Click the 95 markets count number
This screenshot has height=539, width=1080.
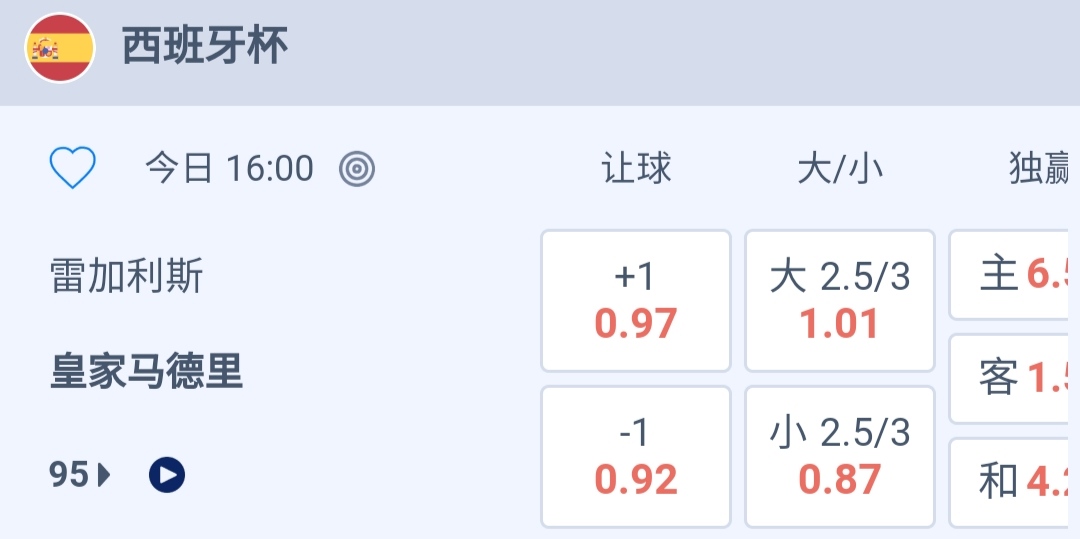(69, 475)
